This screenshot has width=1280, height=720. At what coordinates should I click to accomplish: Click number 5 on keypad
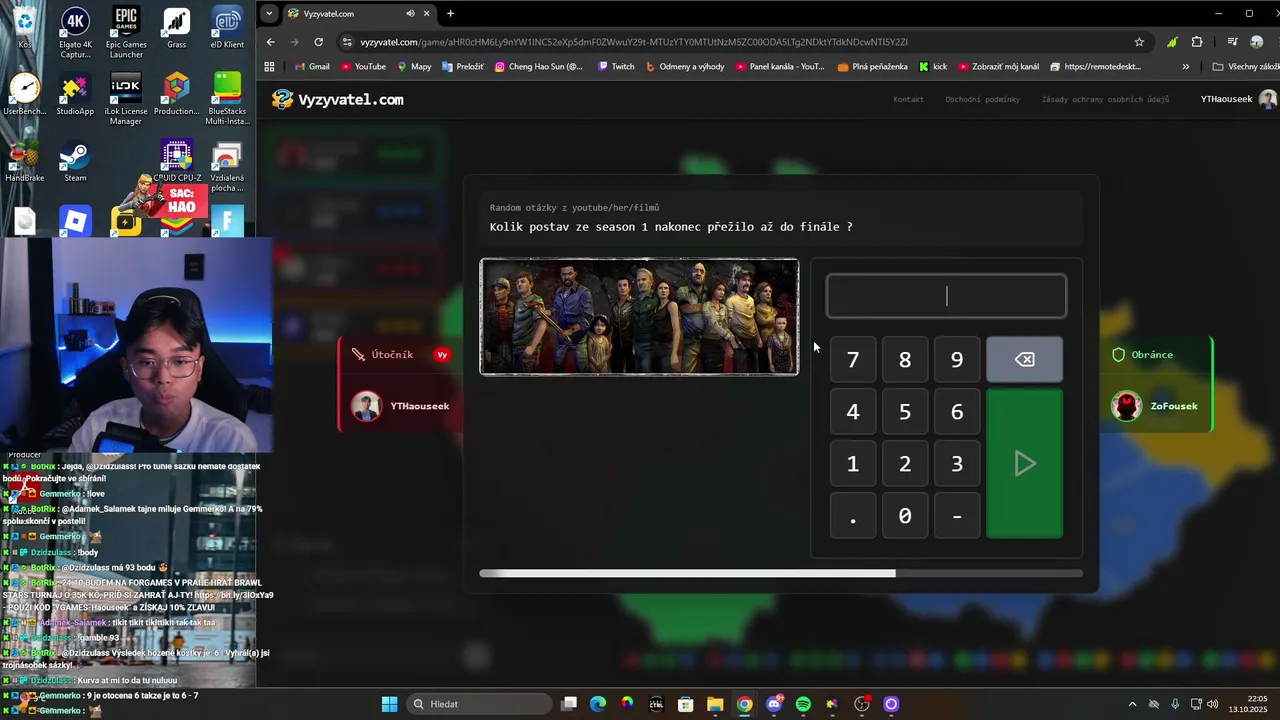pyautogui.click(x=905, y=412)
